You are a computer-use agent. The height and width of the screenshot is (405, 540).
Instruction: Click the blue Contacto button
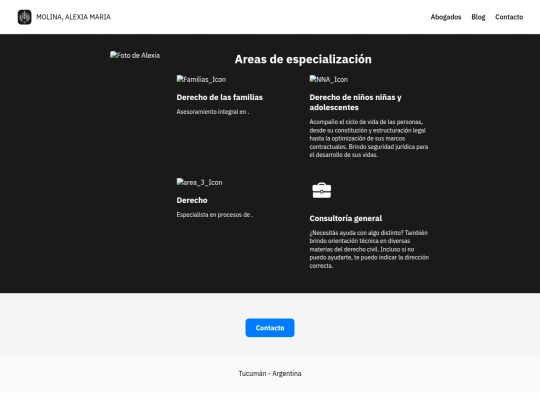(270, 328)
